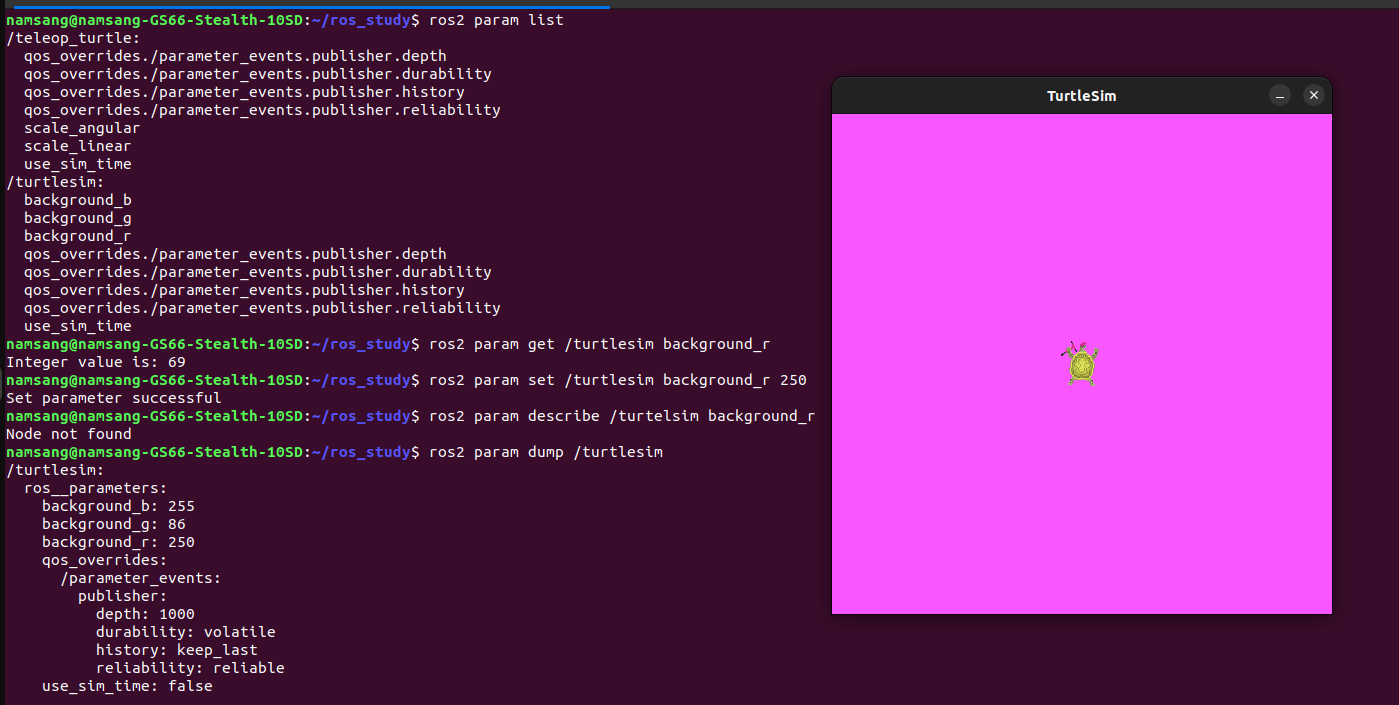This screenshot has width=1399, height=705.
Task: Click the 'durability: volatile' line
Action: [x=186, y=632]
